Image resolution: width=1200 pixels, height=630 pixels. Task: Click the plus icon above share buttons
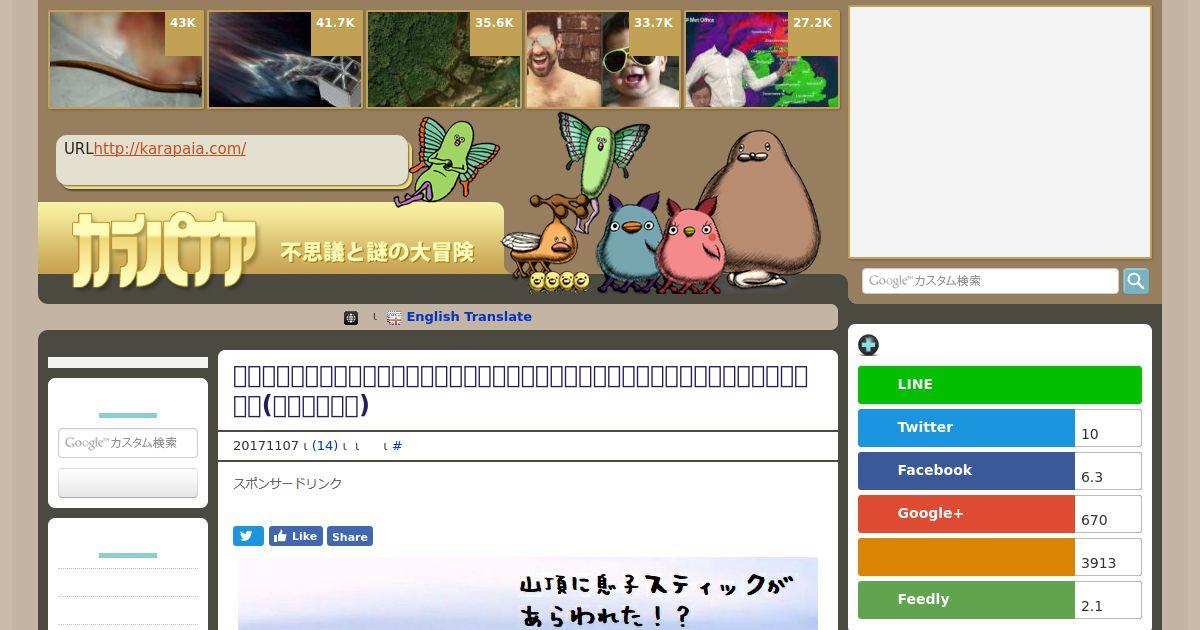click(869, 345)
